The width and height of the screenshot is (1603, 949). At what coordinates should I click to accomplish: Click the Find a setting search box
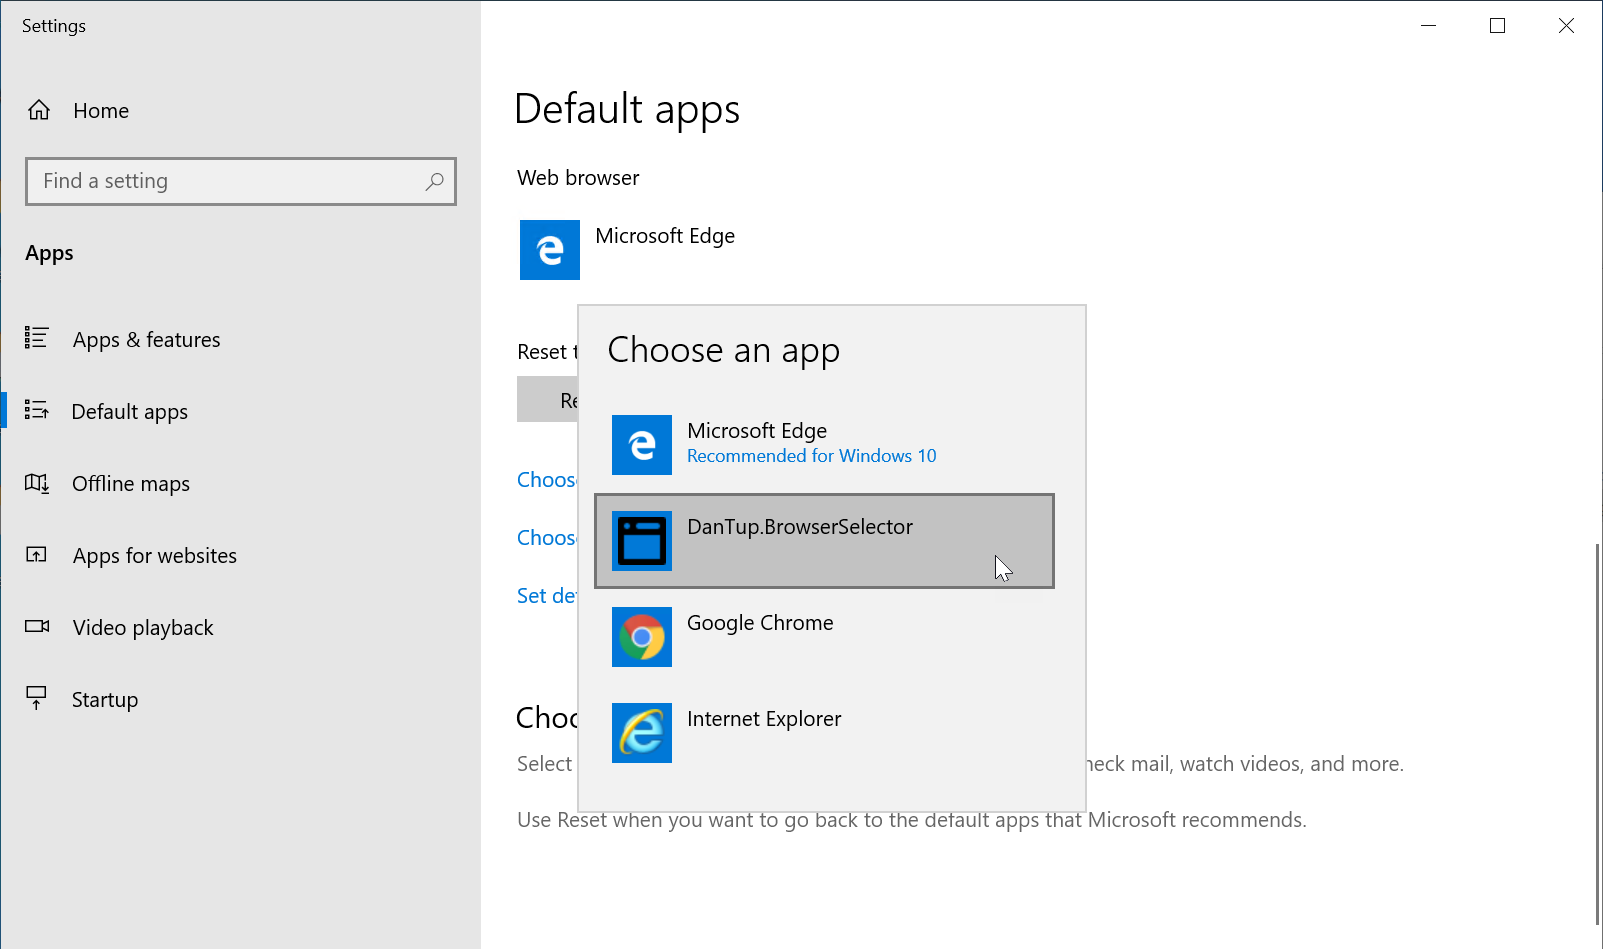(241, 181)
